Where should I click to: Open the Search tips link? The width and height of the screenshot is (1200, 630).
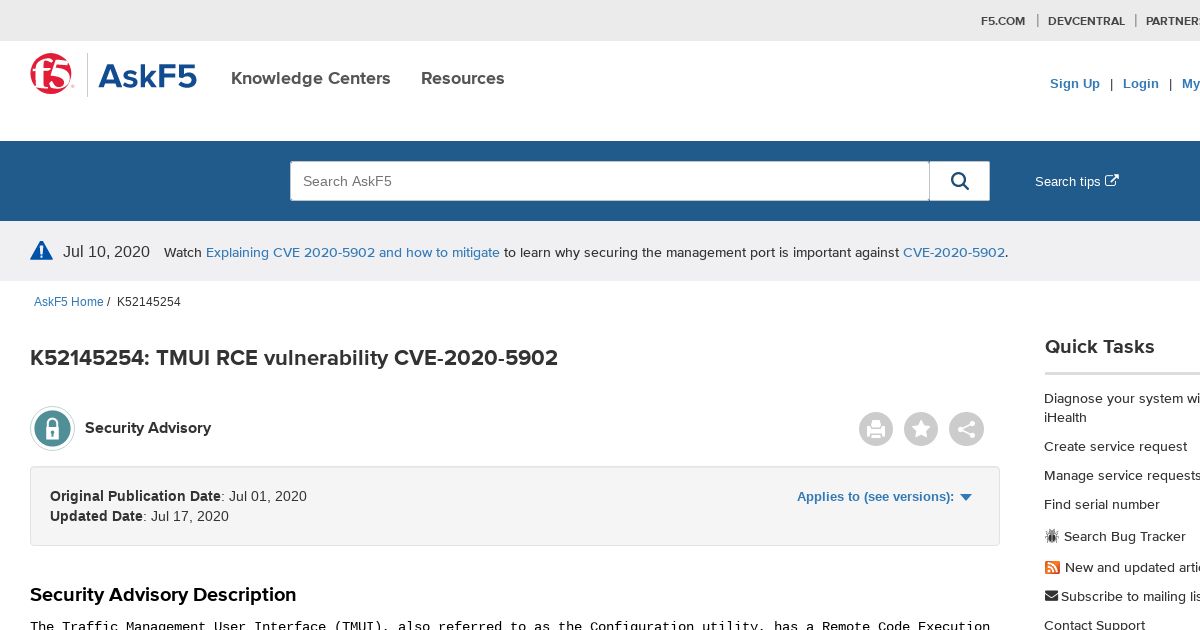tap(1077, 181)
